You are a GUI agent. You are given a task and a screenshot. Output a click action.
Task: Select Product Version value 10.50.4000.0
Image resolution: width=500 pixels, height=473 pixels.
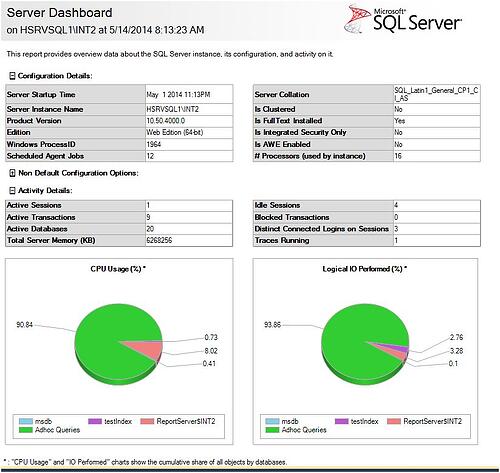pyautogui.click(x=166, y=121)
